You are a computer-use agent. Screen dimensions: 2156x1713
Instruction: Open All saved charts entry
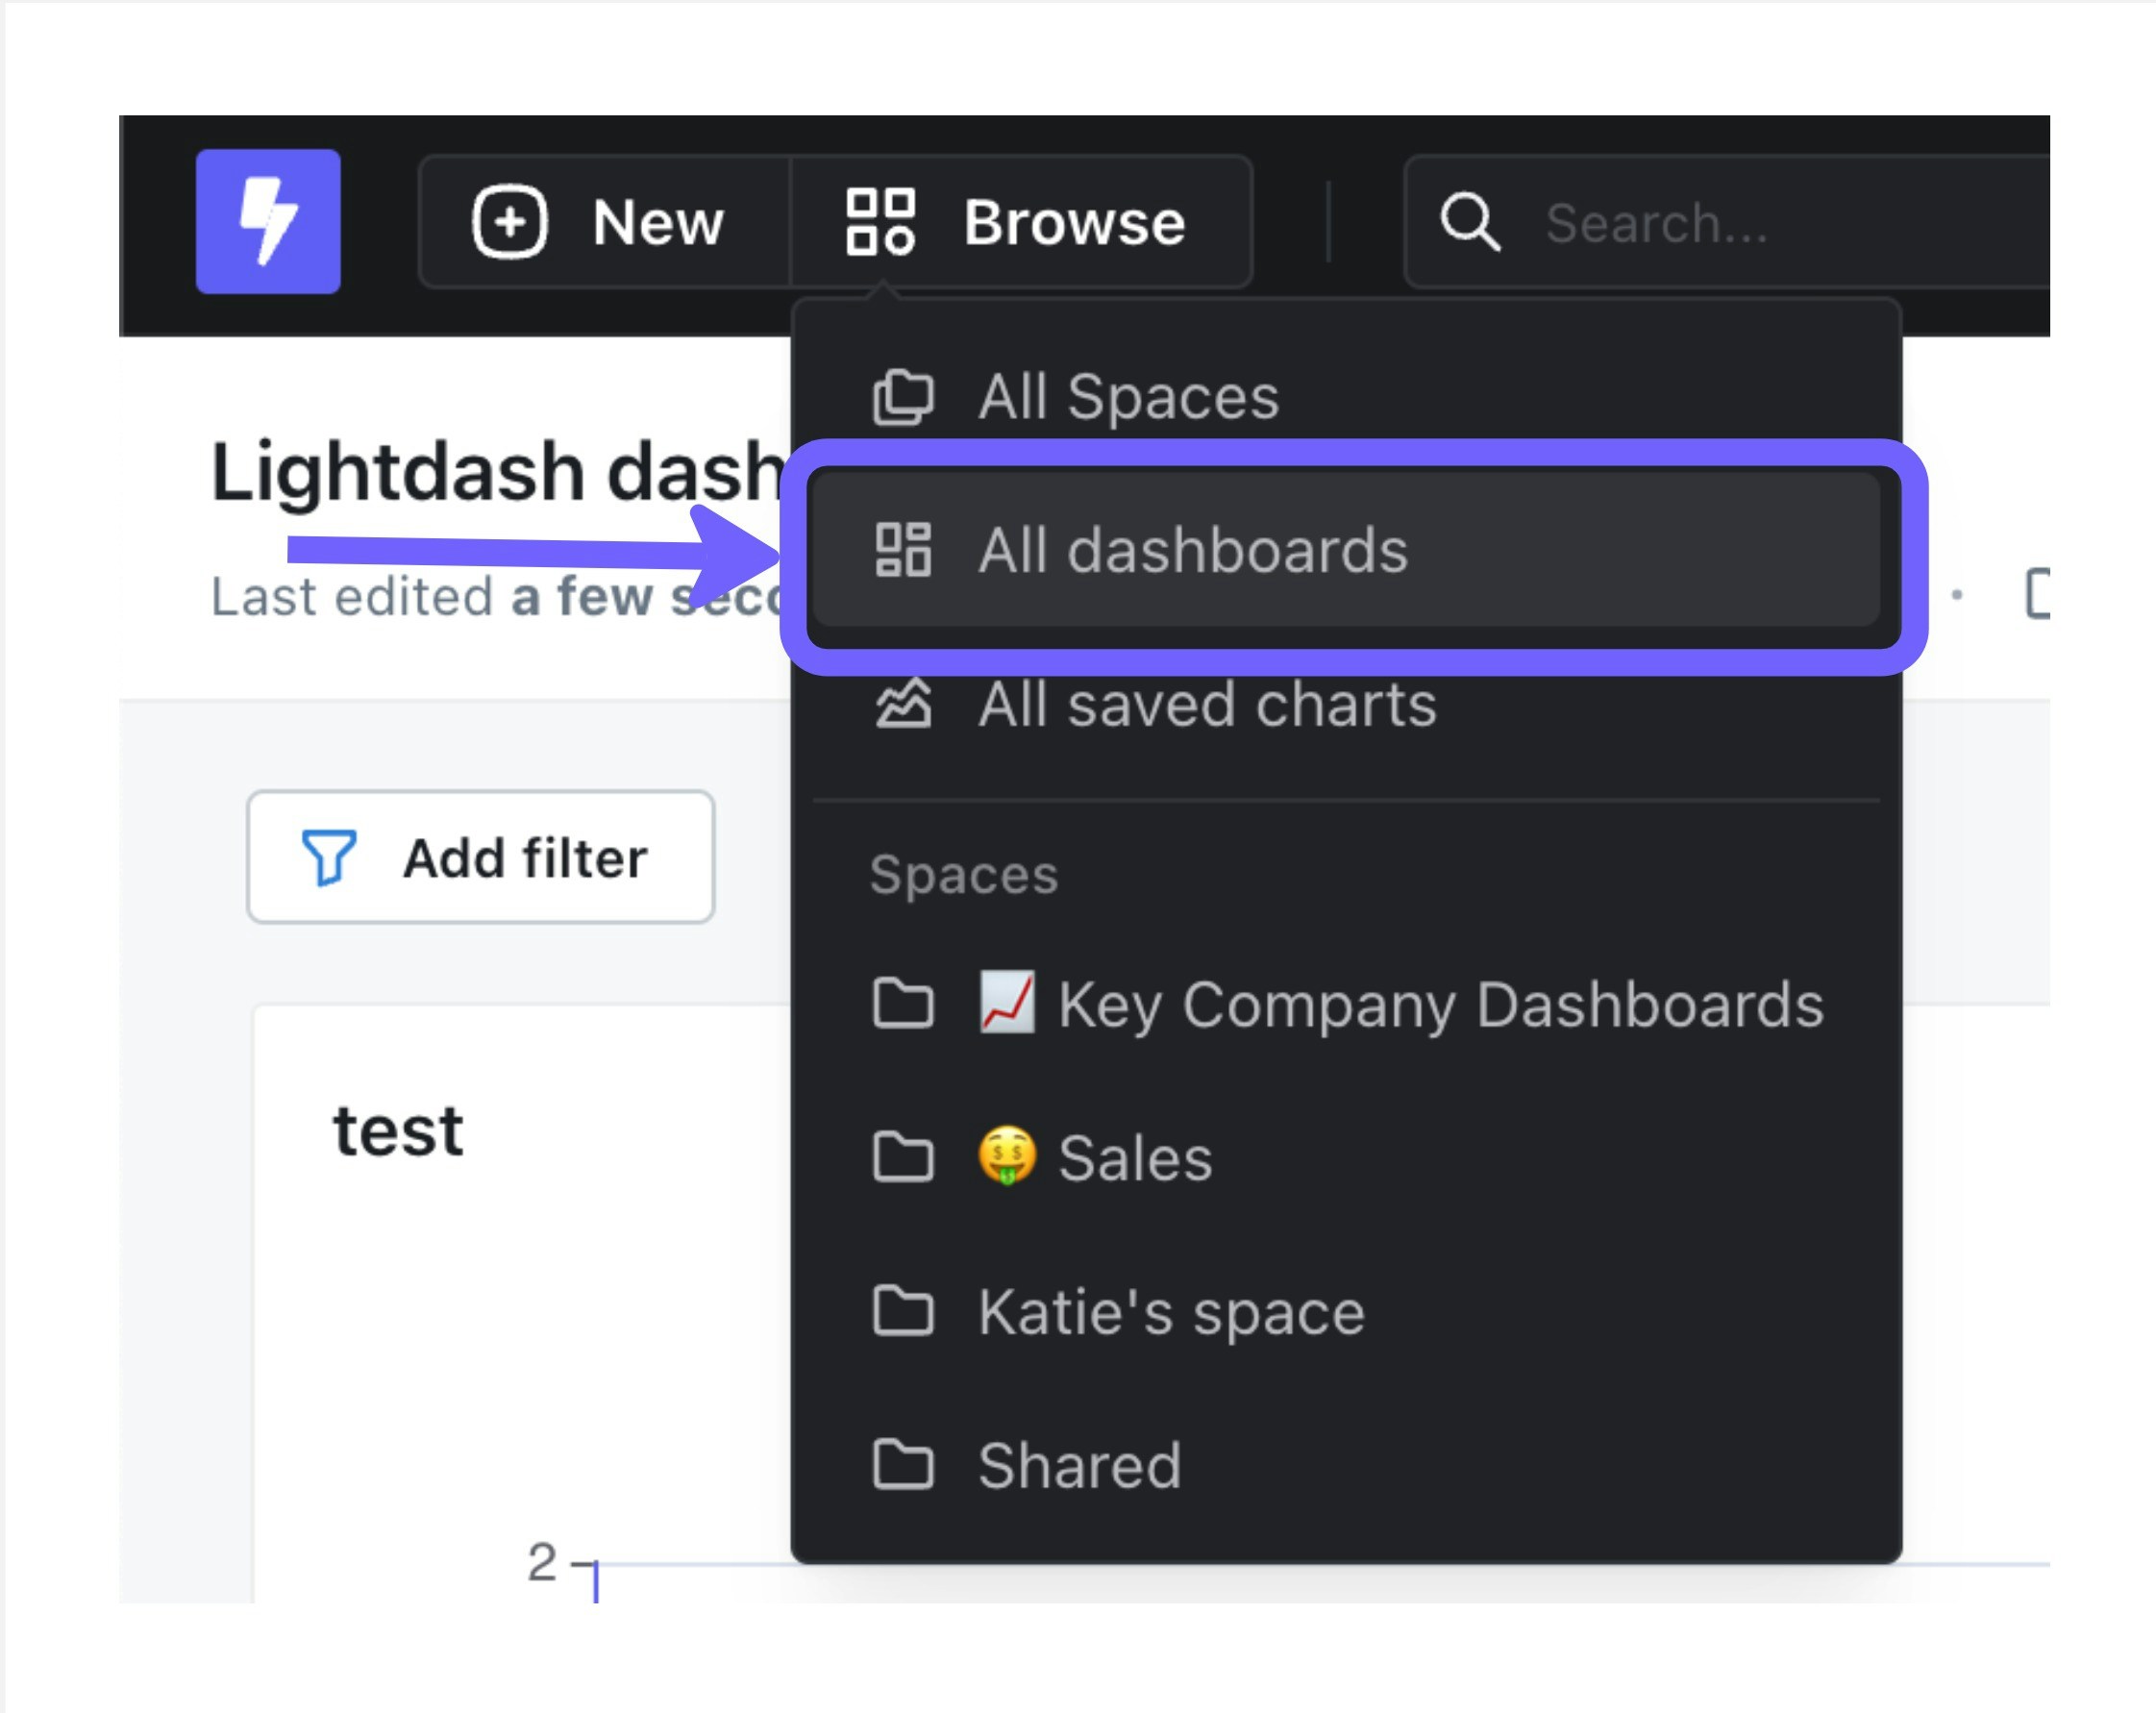[x=1206, y=704]
